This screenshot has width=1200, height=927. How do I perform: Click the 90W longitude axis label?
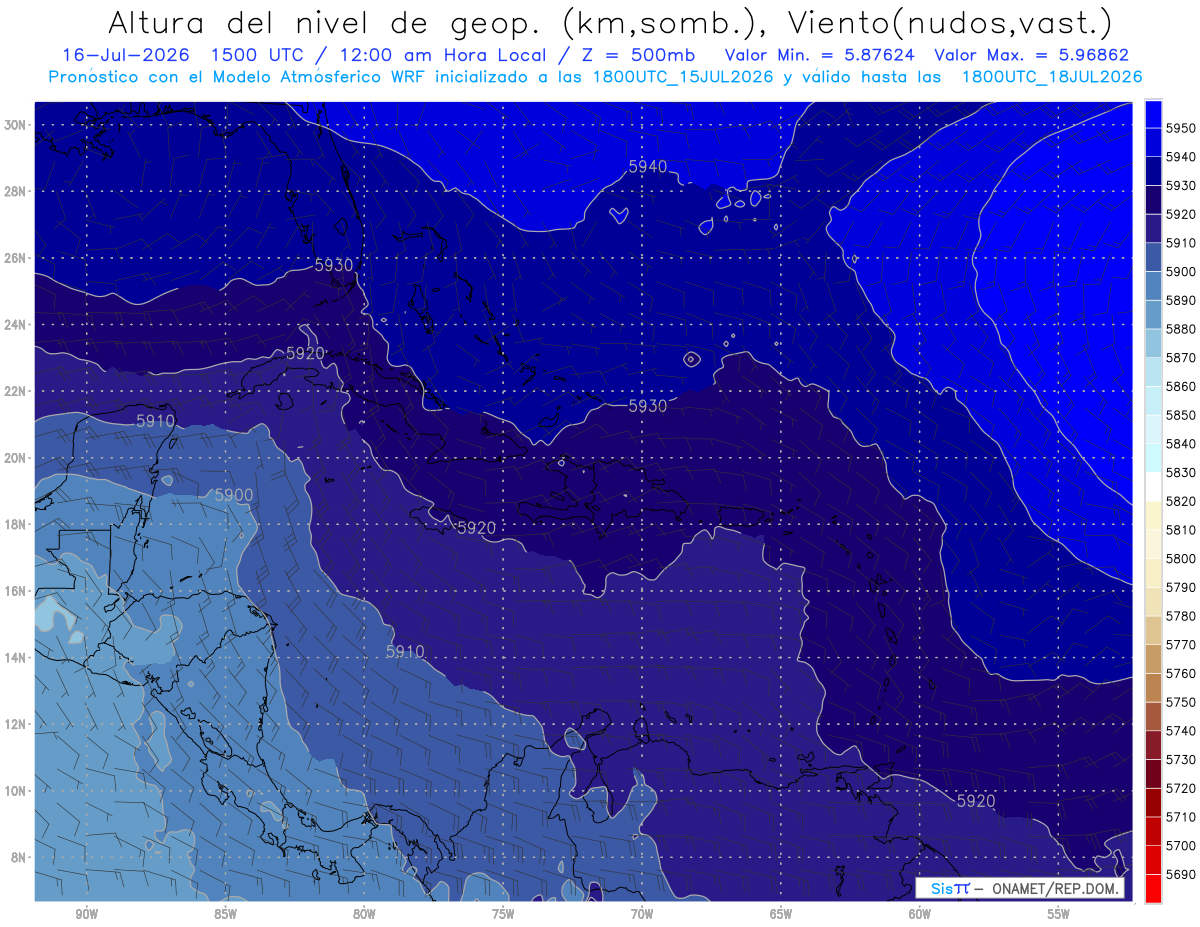click(x=86, y=915)
